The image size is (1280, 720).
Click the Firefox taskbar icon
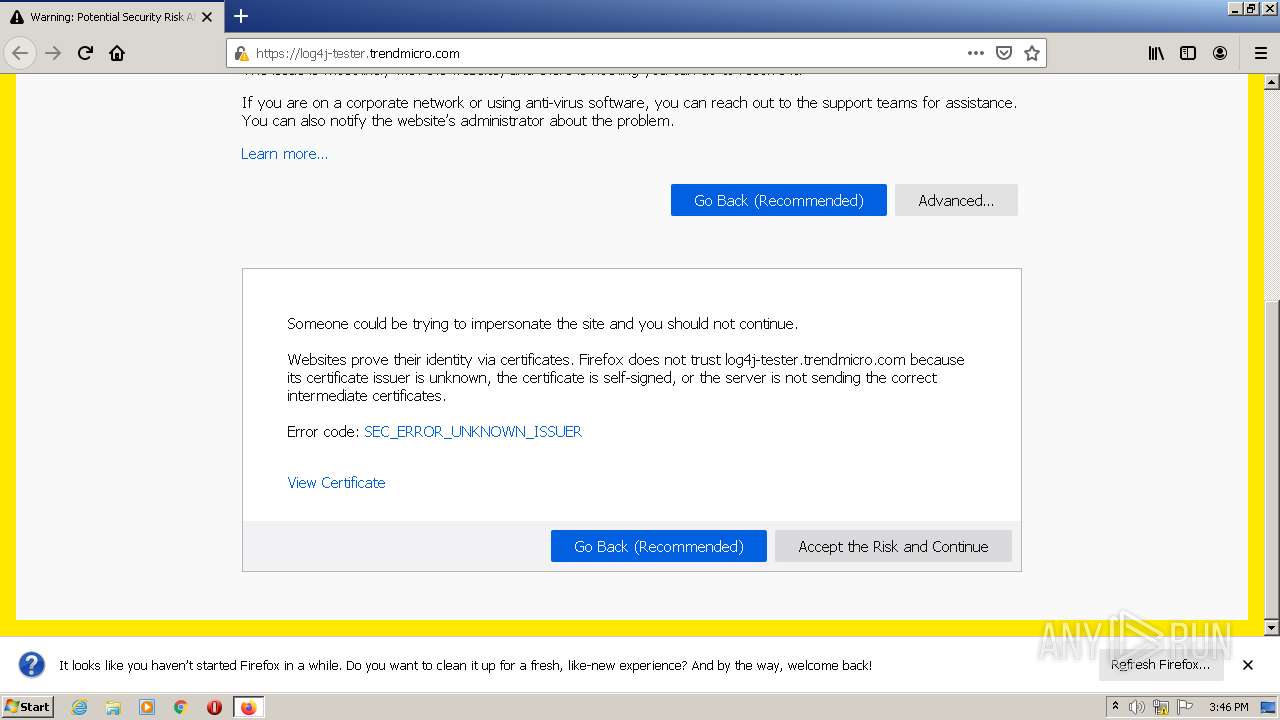(x=248, y=707)
